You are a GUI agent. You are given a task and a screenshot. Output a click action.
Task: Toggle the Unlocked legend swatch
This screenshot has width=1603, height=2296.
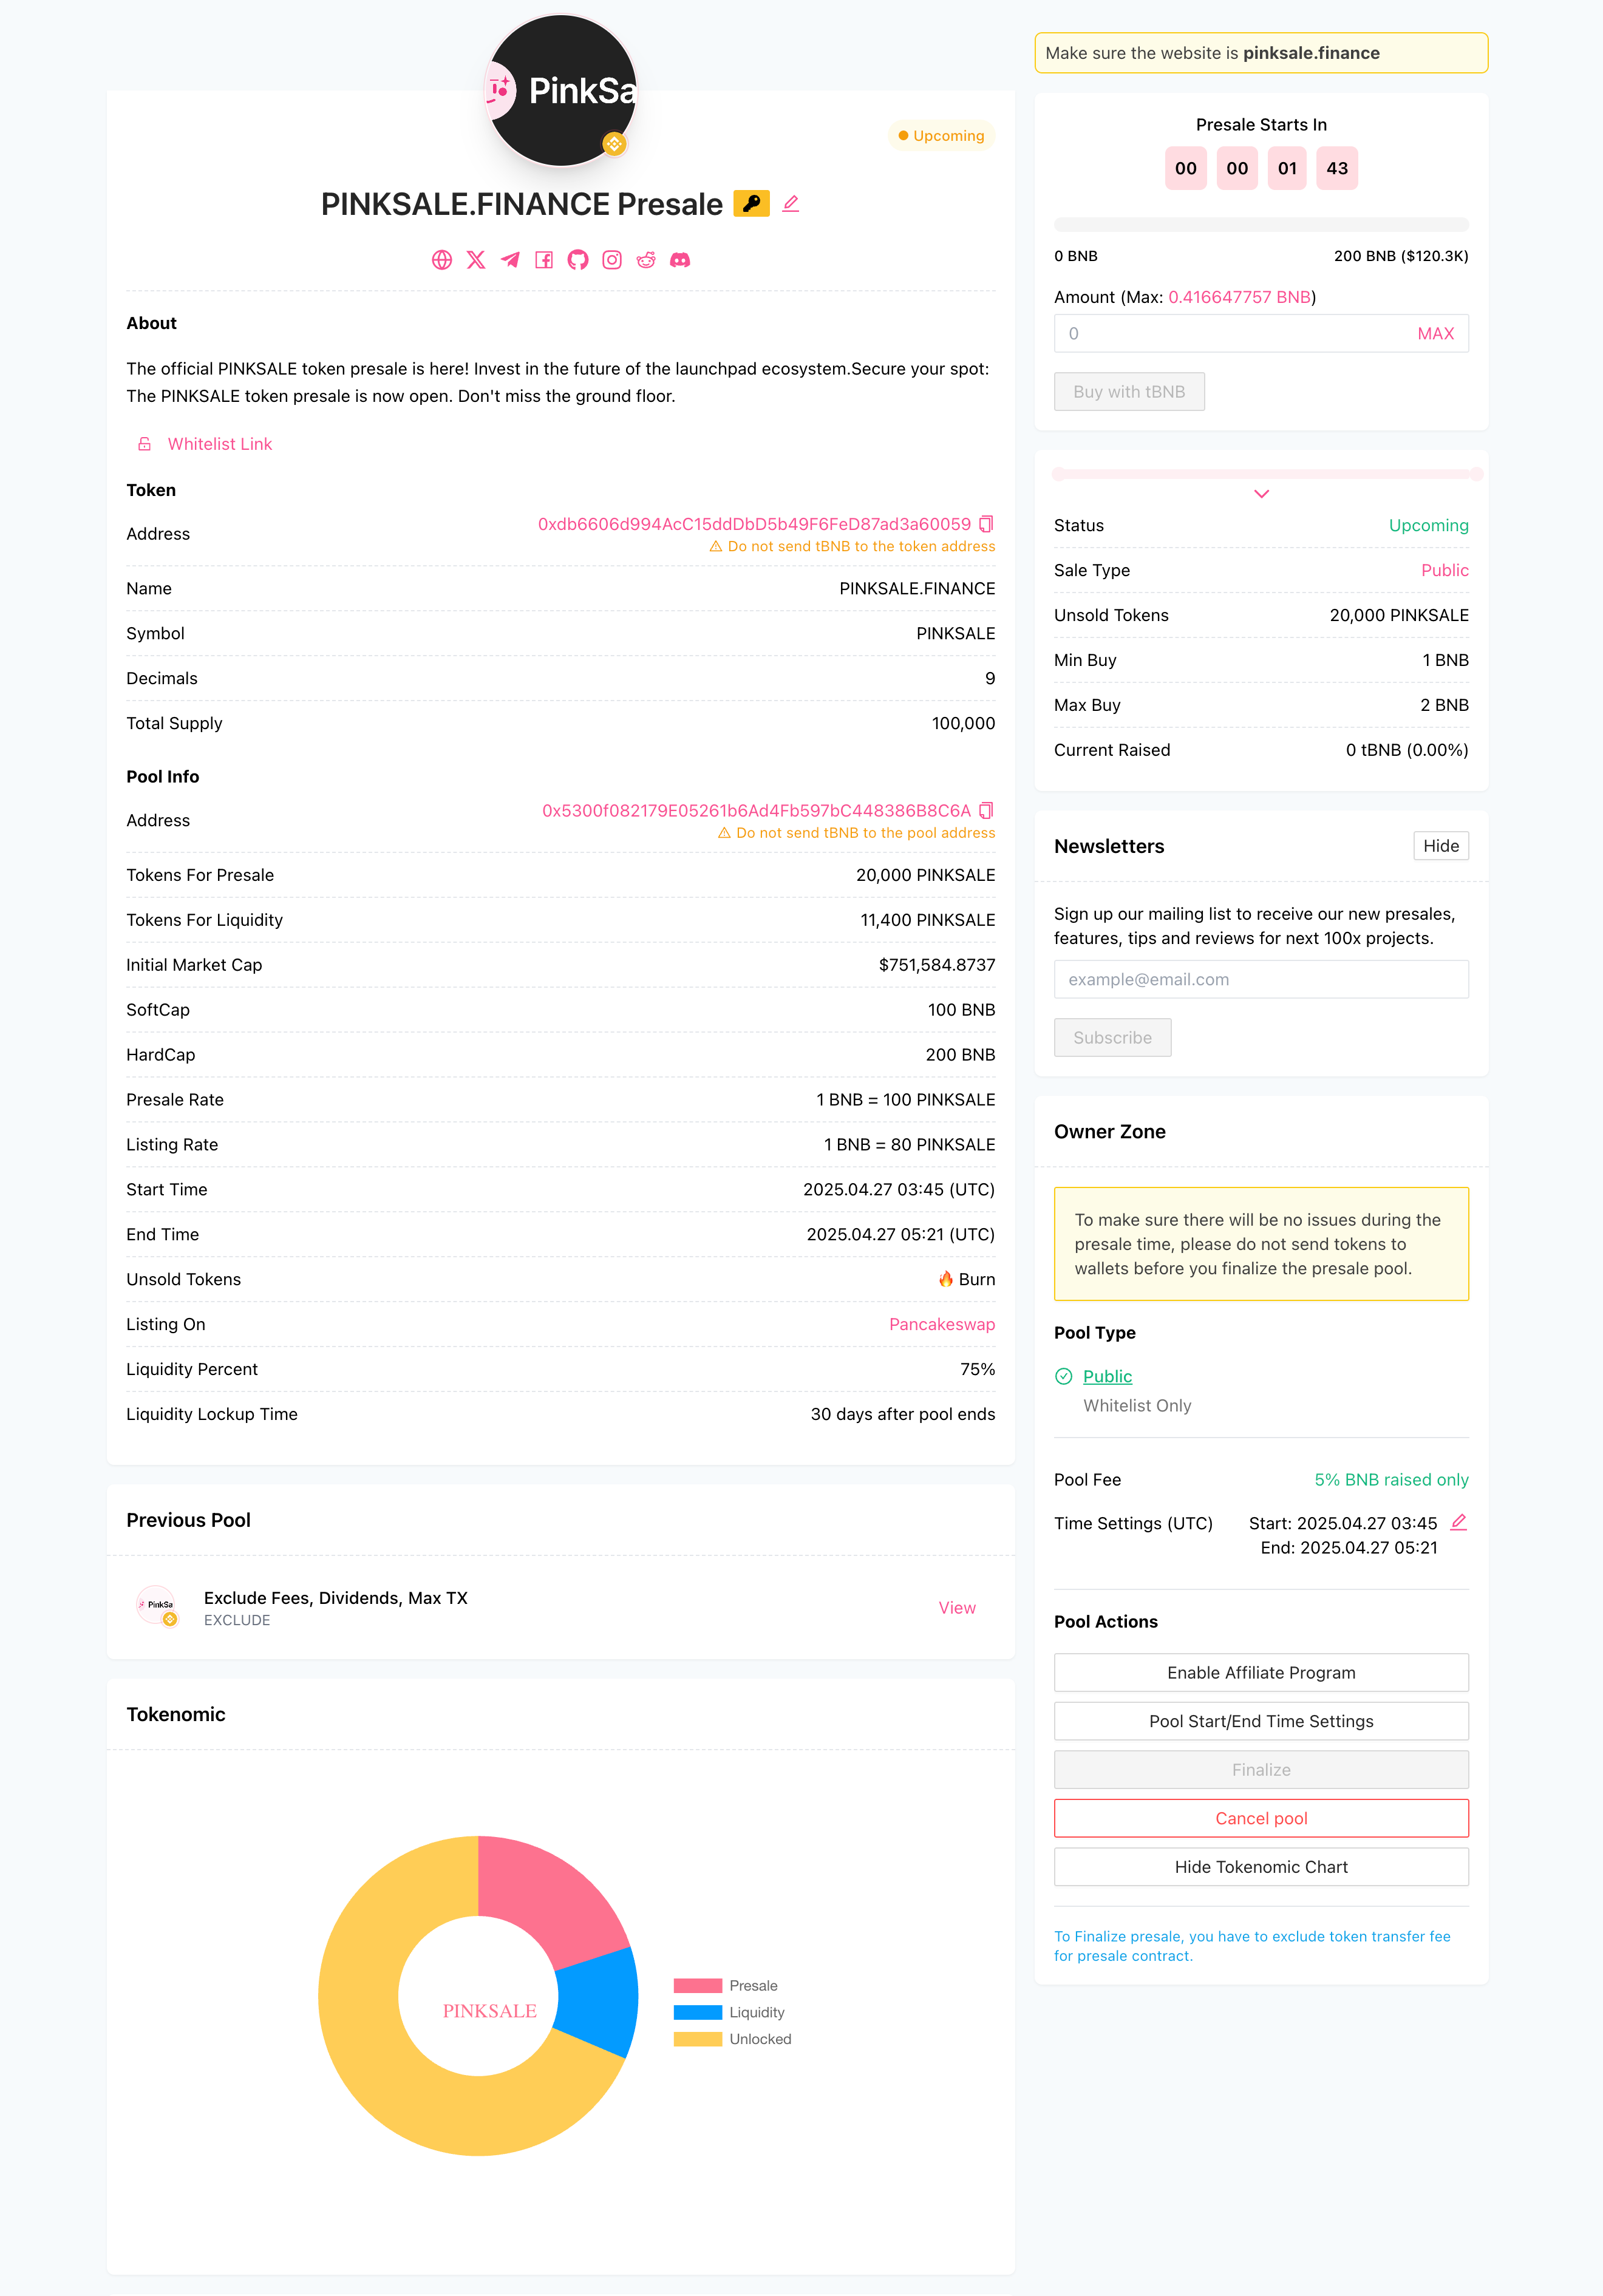click(697, 2039)
